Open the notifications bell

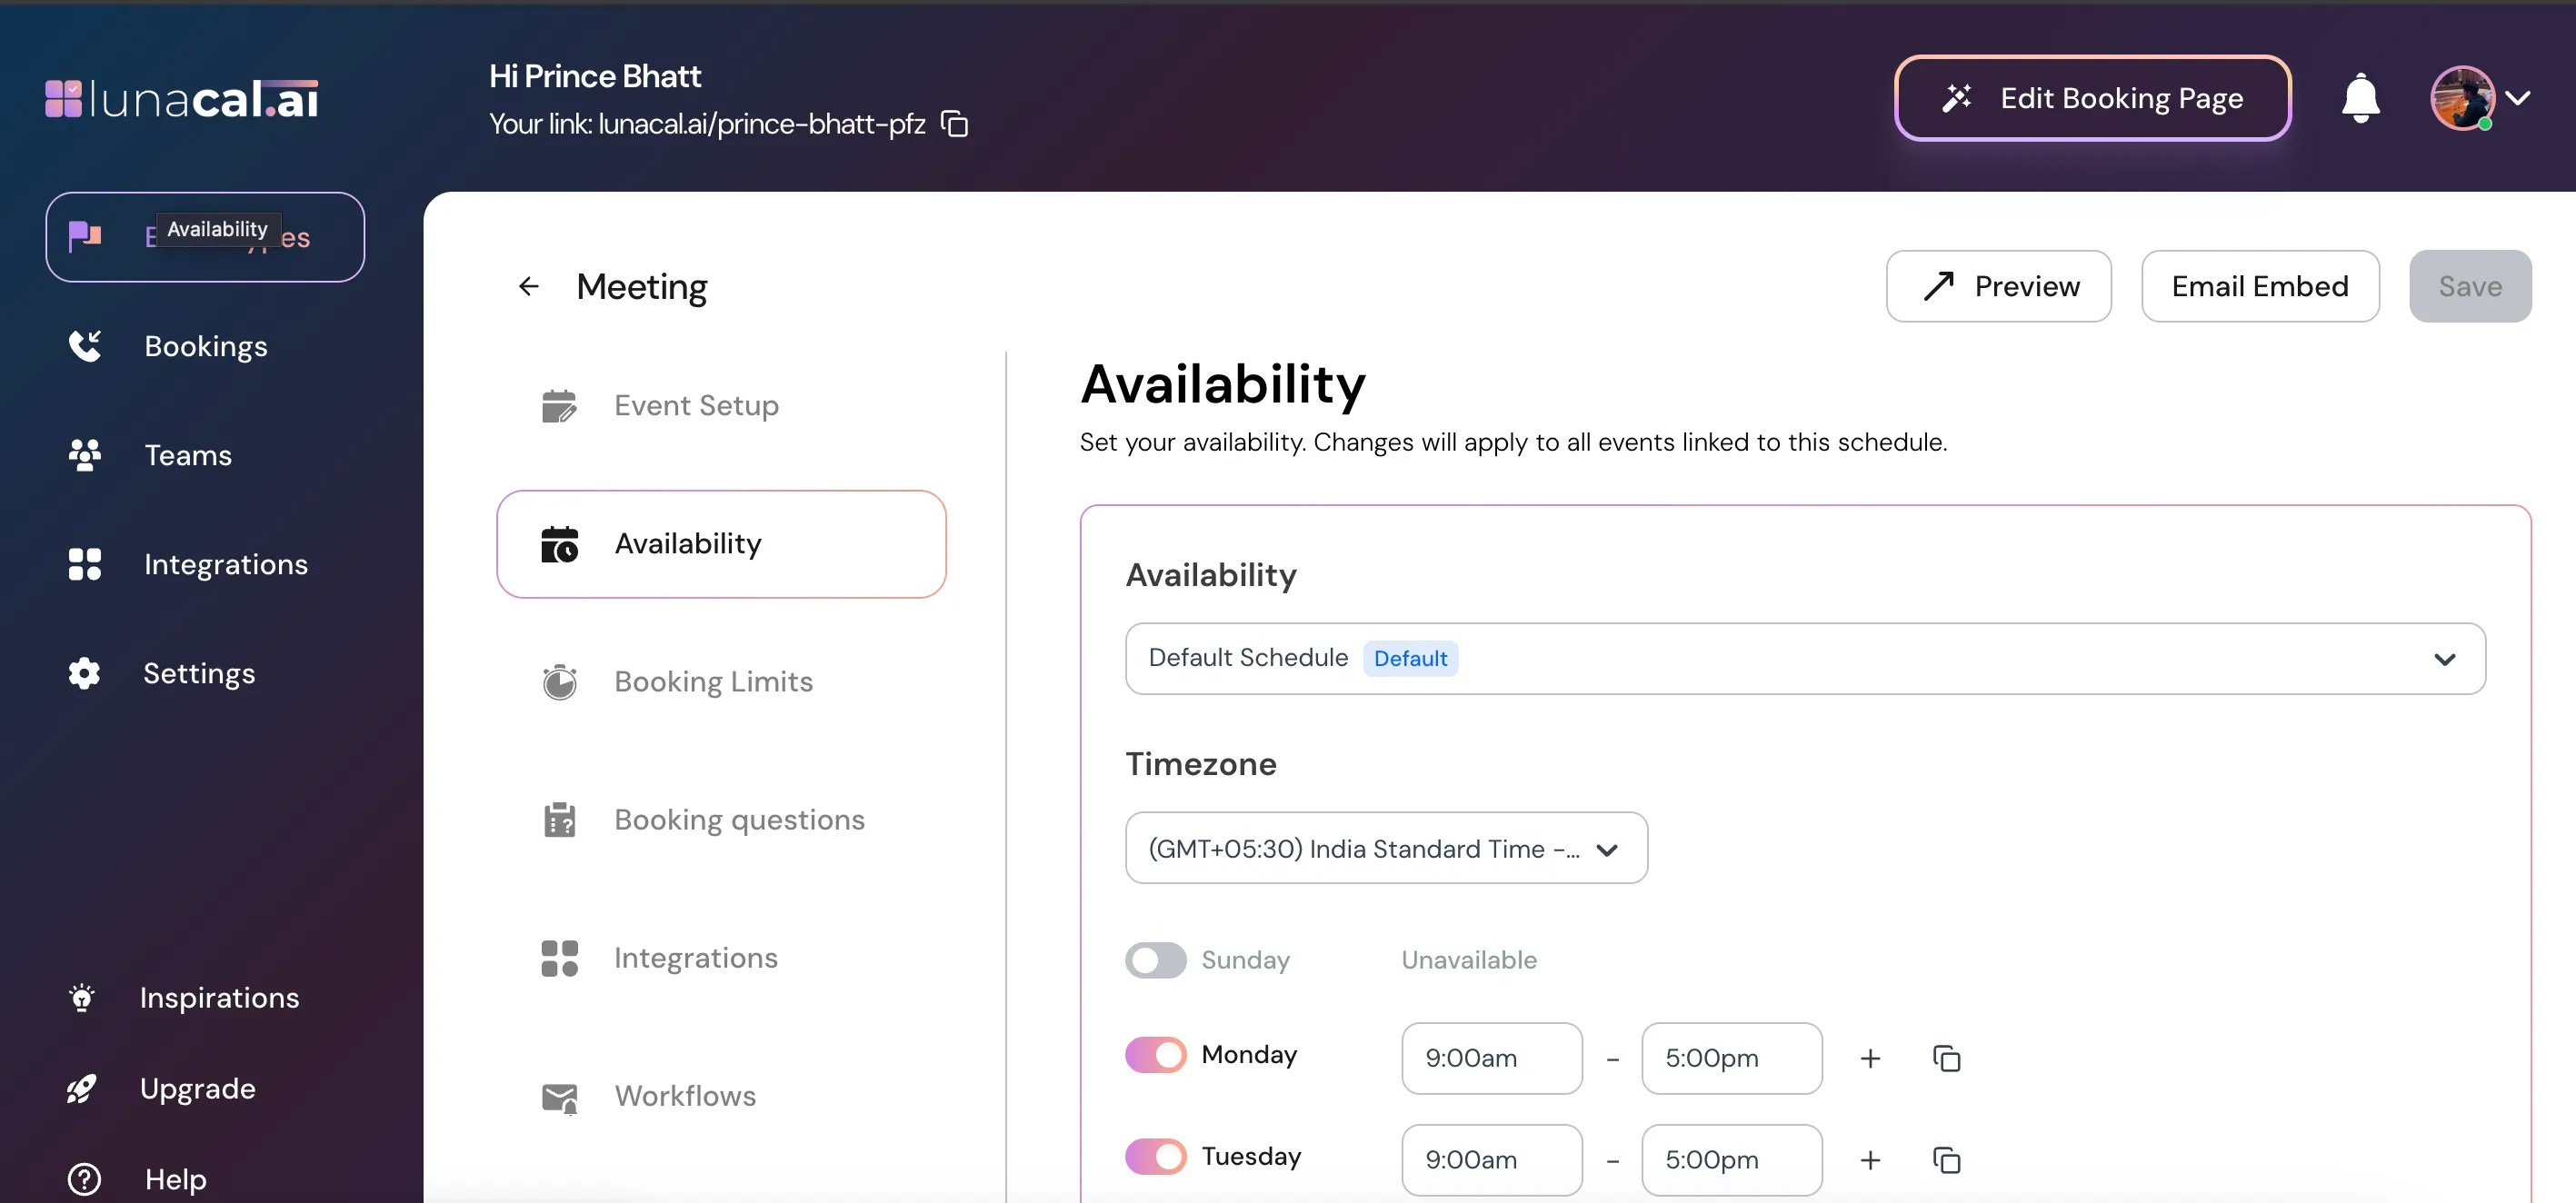point(2360,98)
